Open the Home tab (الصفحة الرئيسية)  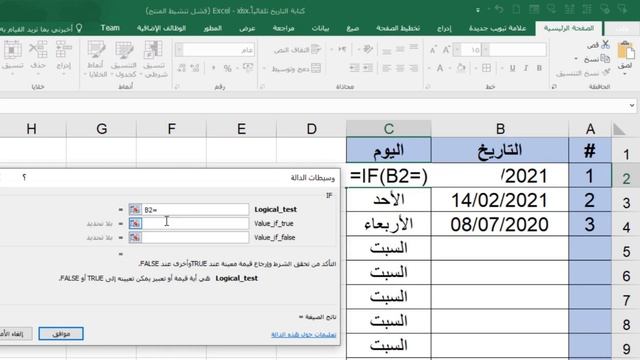point(569,28)
